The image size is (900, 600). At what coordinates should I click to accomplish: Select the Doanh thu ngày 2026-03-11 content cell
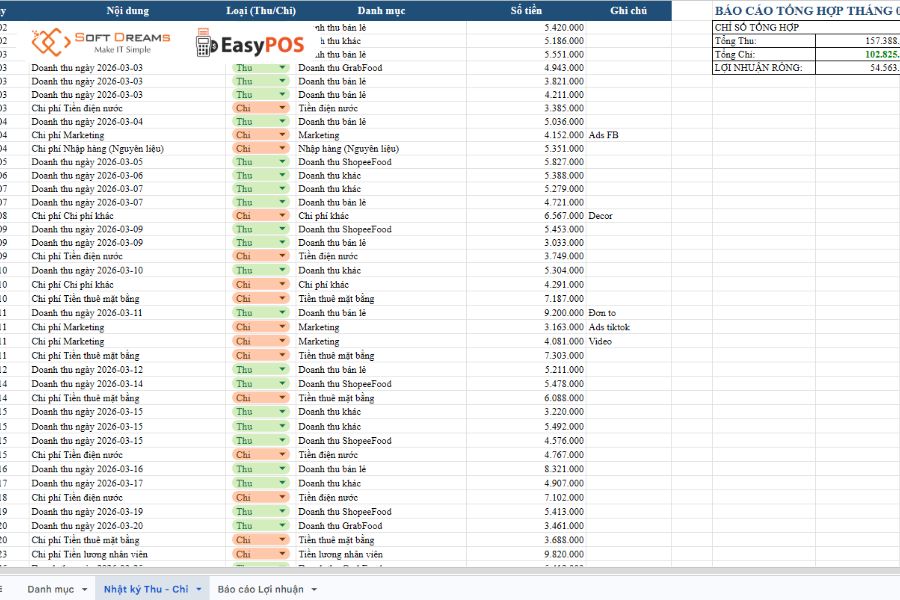pyautogui.click(x=127, y=313)
